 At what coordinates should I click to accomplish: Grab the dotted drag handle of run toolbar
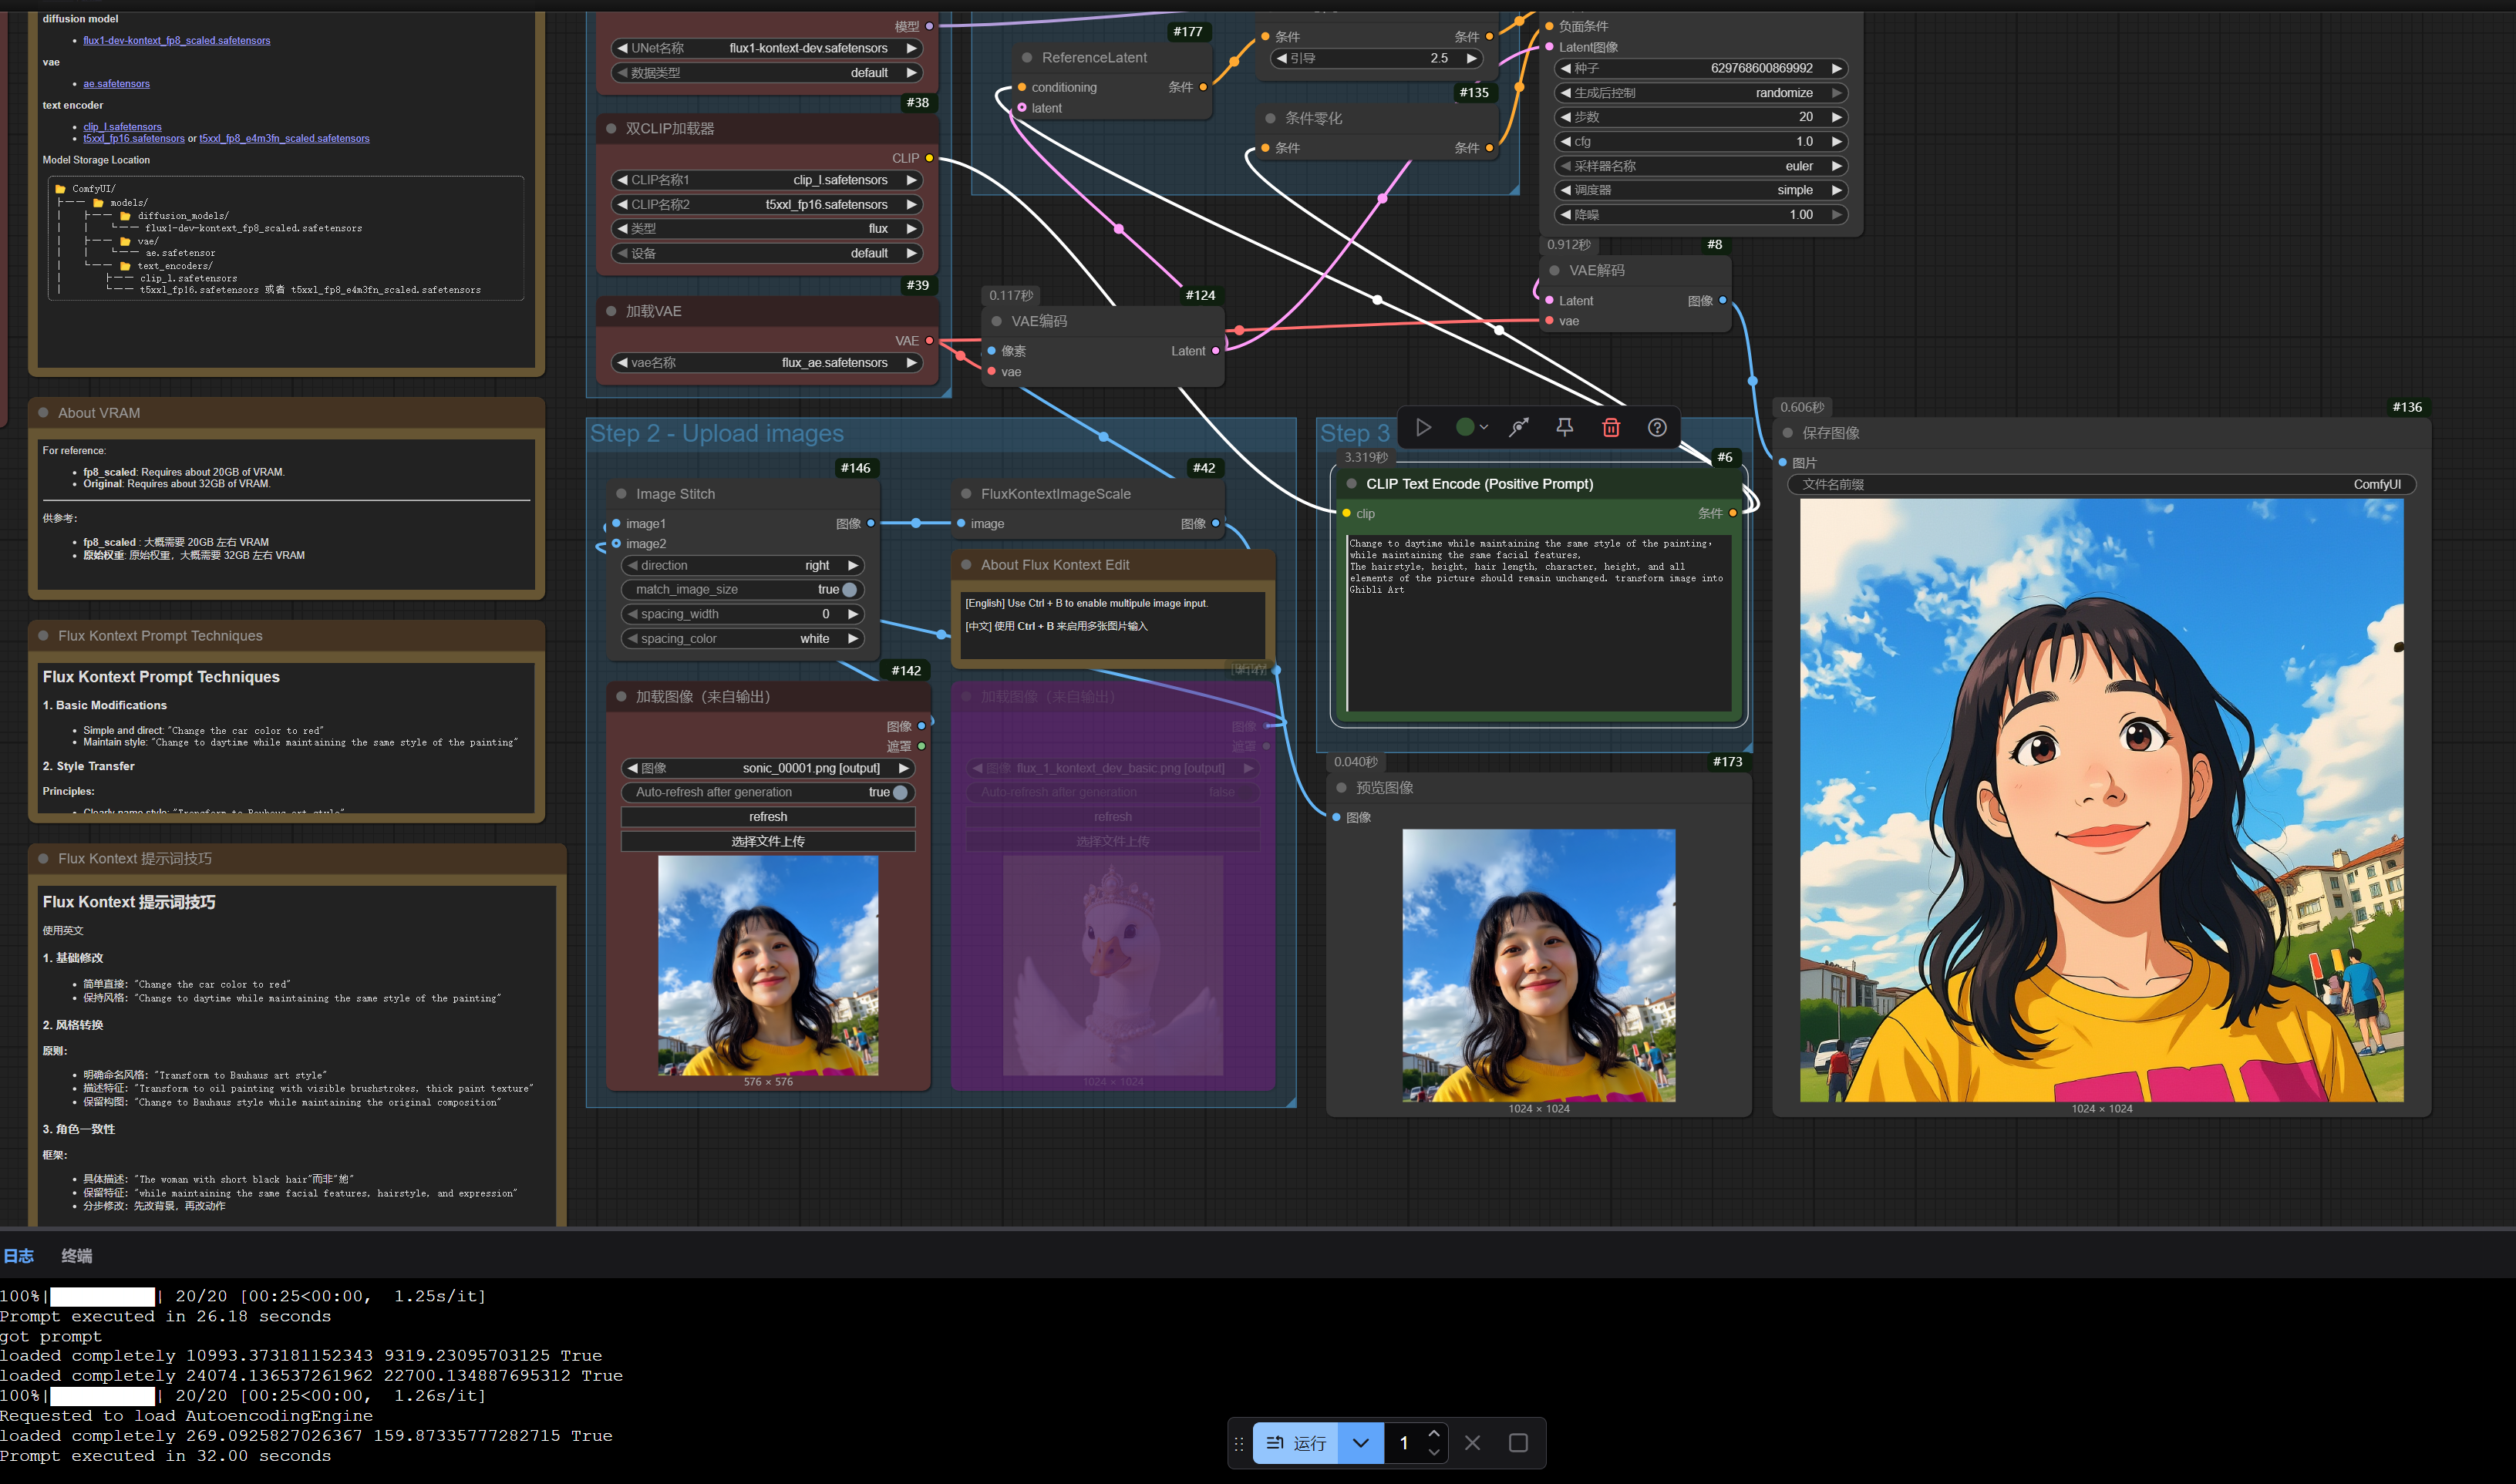(1239, 1443)
